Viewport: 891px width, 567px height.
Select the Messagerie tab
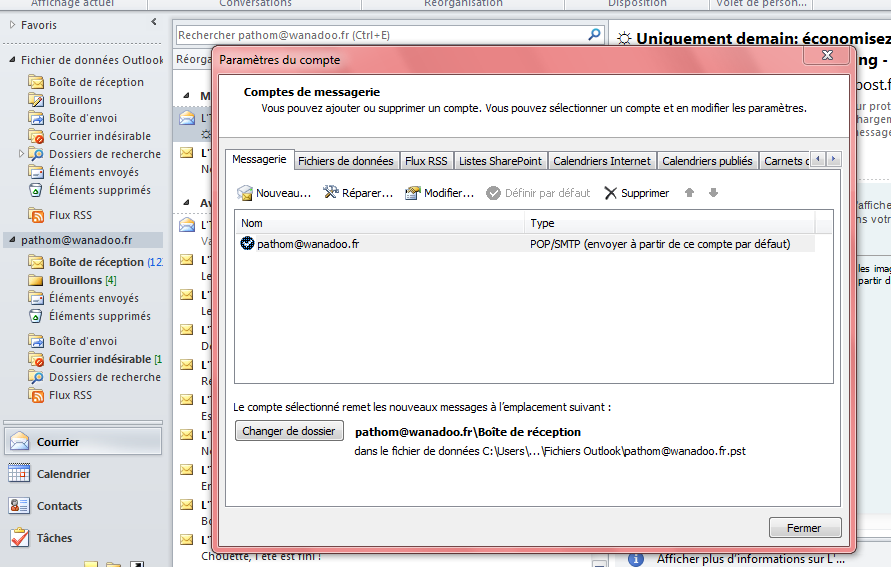(259, 160)
